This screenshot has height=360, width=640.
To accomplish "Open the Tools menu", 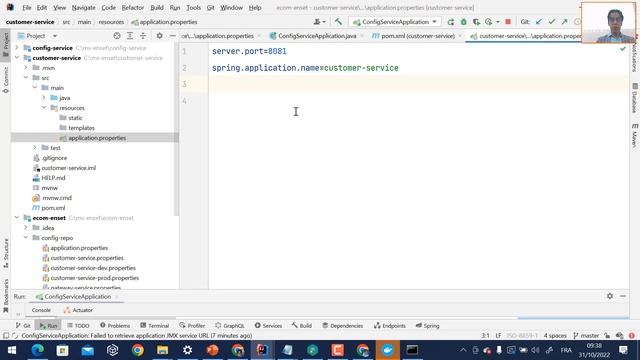I will point(193,8).
